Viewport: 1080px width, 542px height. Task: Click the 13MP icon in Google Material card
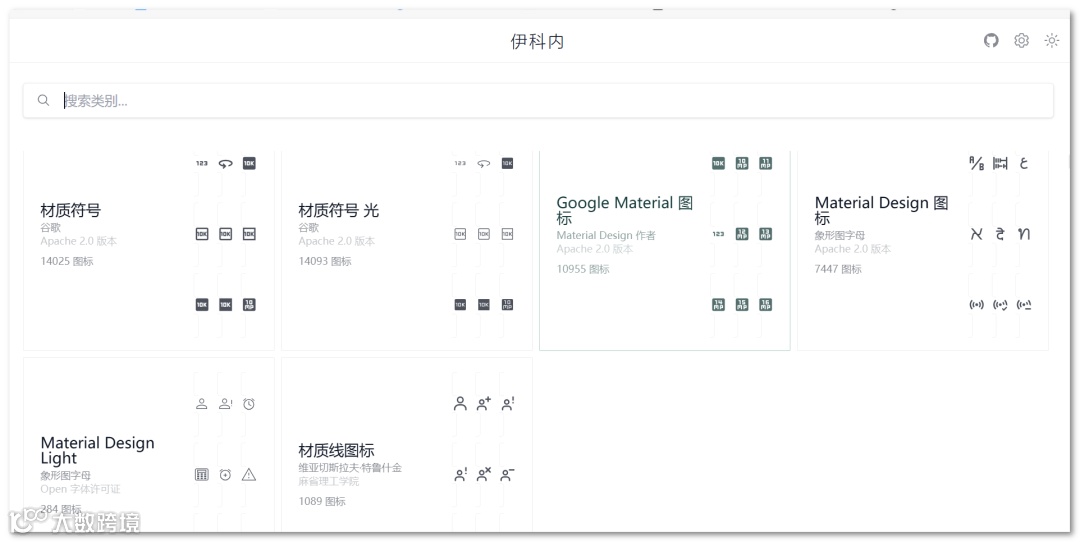tap(765, 234)
